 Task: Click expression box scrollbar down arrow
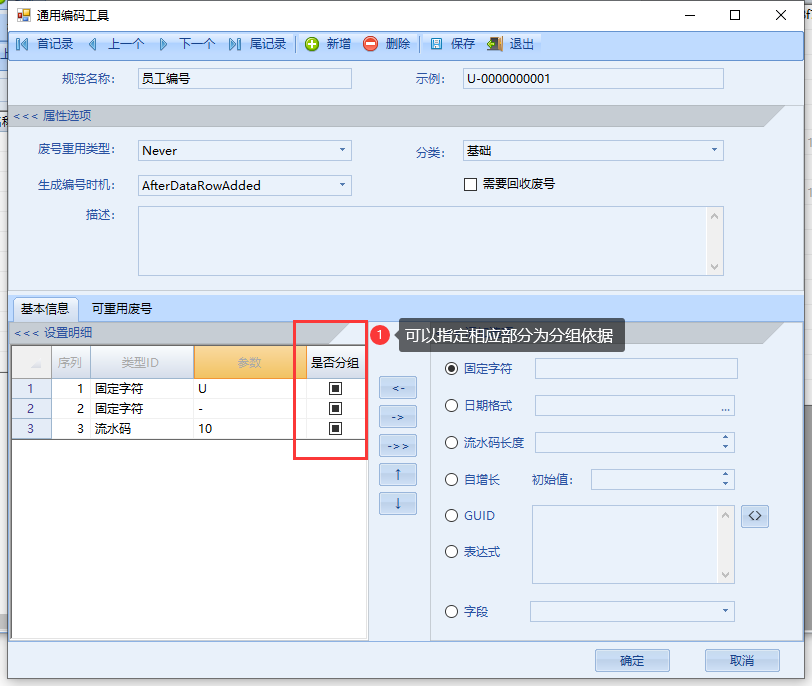point(726,575)
